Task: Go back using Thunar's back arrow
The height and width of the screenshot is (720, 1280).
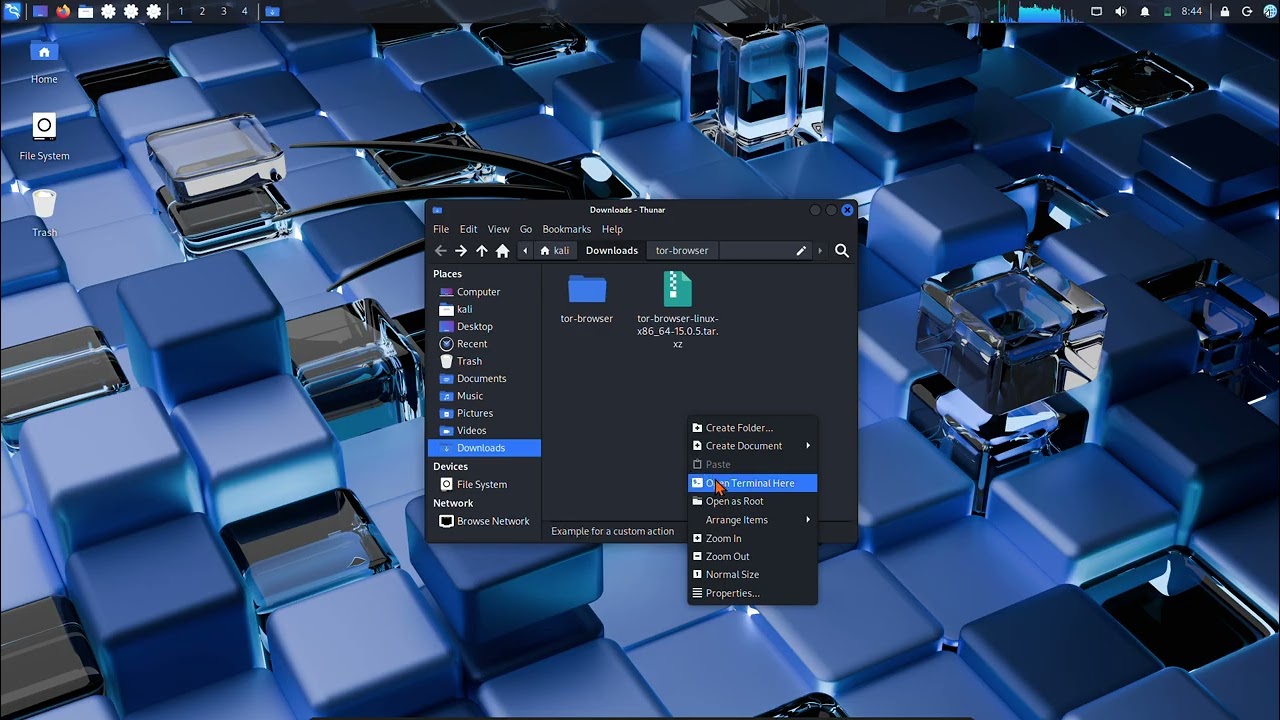Action: coord(441,251)
